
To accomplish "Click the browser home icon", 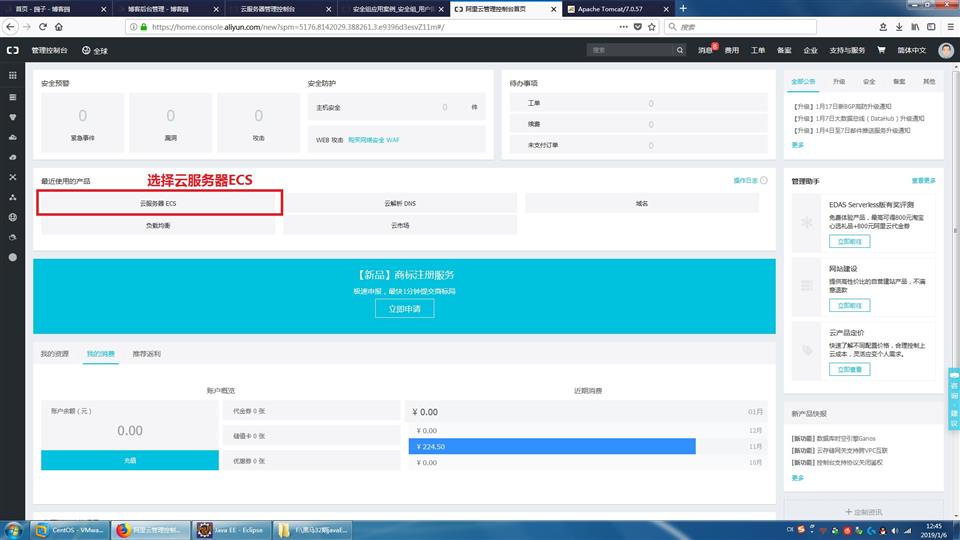I will (59, 27).
